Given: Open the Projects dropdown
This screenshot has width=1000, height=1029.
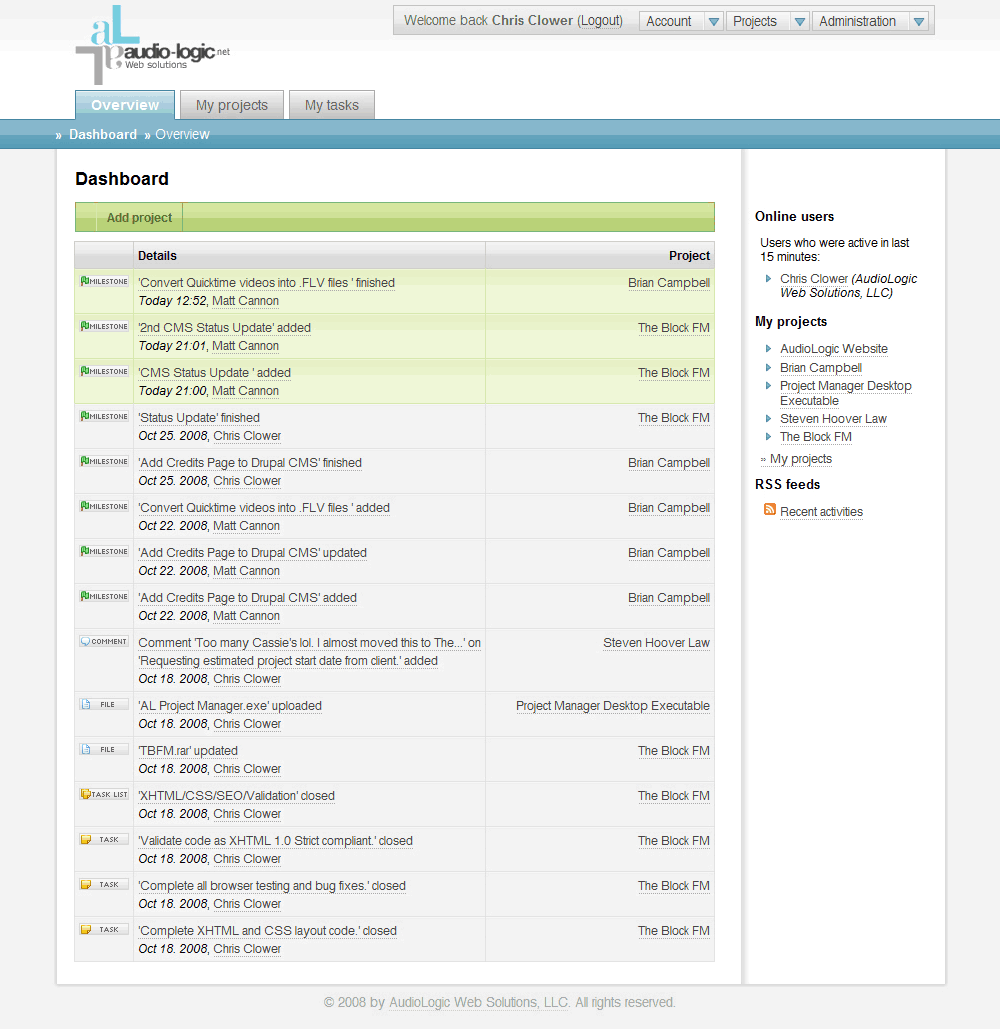Looking at the screenshot, I should tap(767, 20).
